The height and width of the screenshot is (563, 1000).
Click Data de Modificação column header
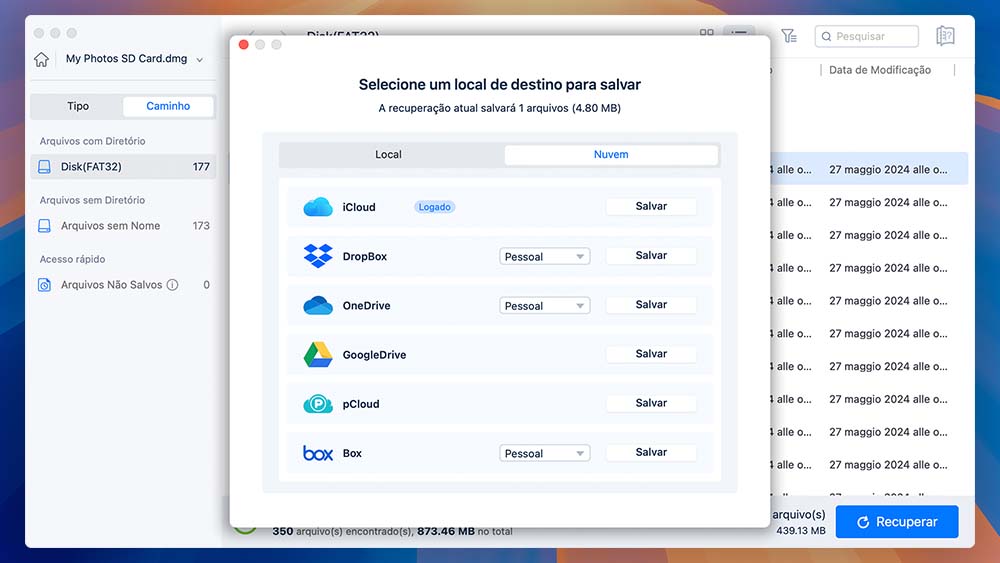[879, 70]
